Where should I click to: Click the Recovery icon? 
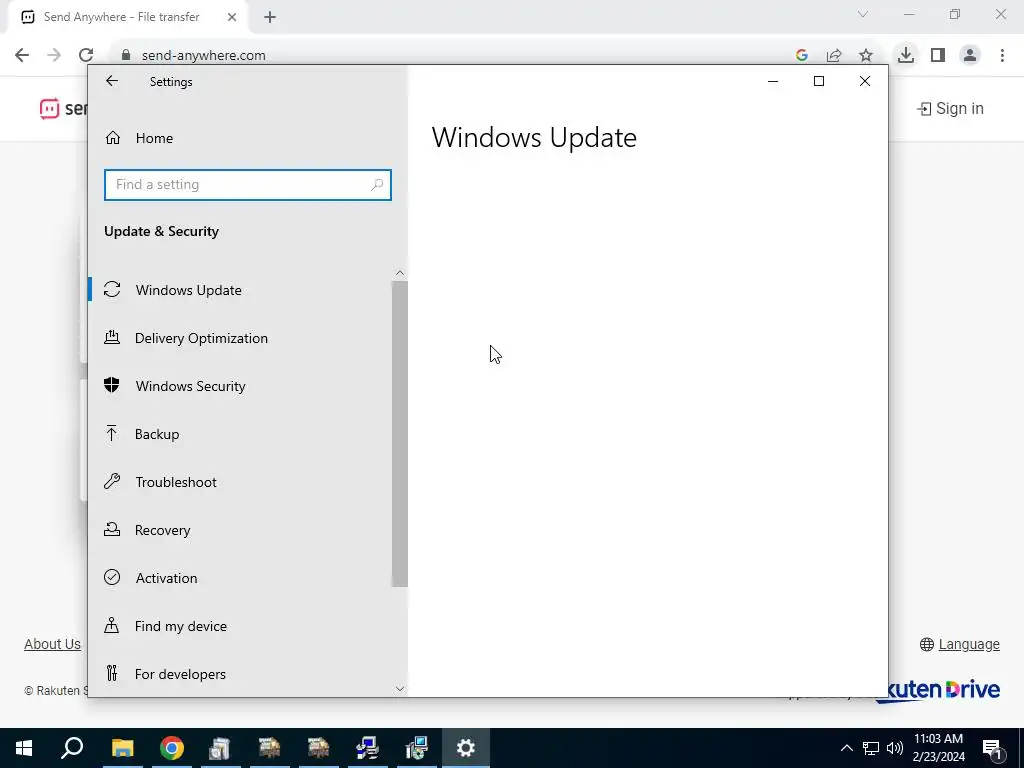click(x=112, y=529)
